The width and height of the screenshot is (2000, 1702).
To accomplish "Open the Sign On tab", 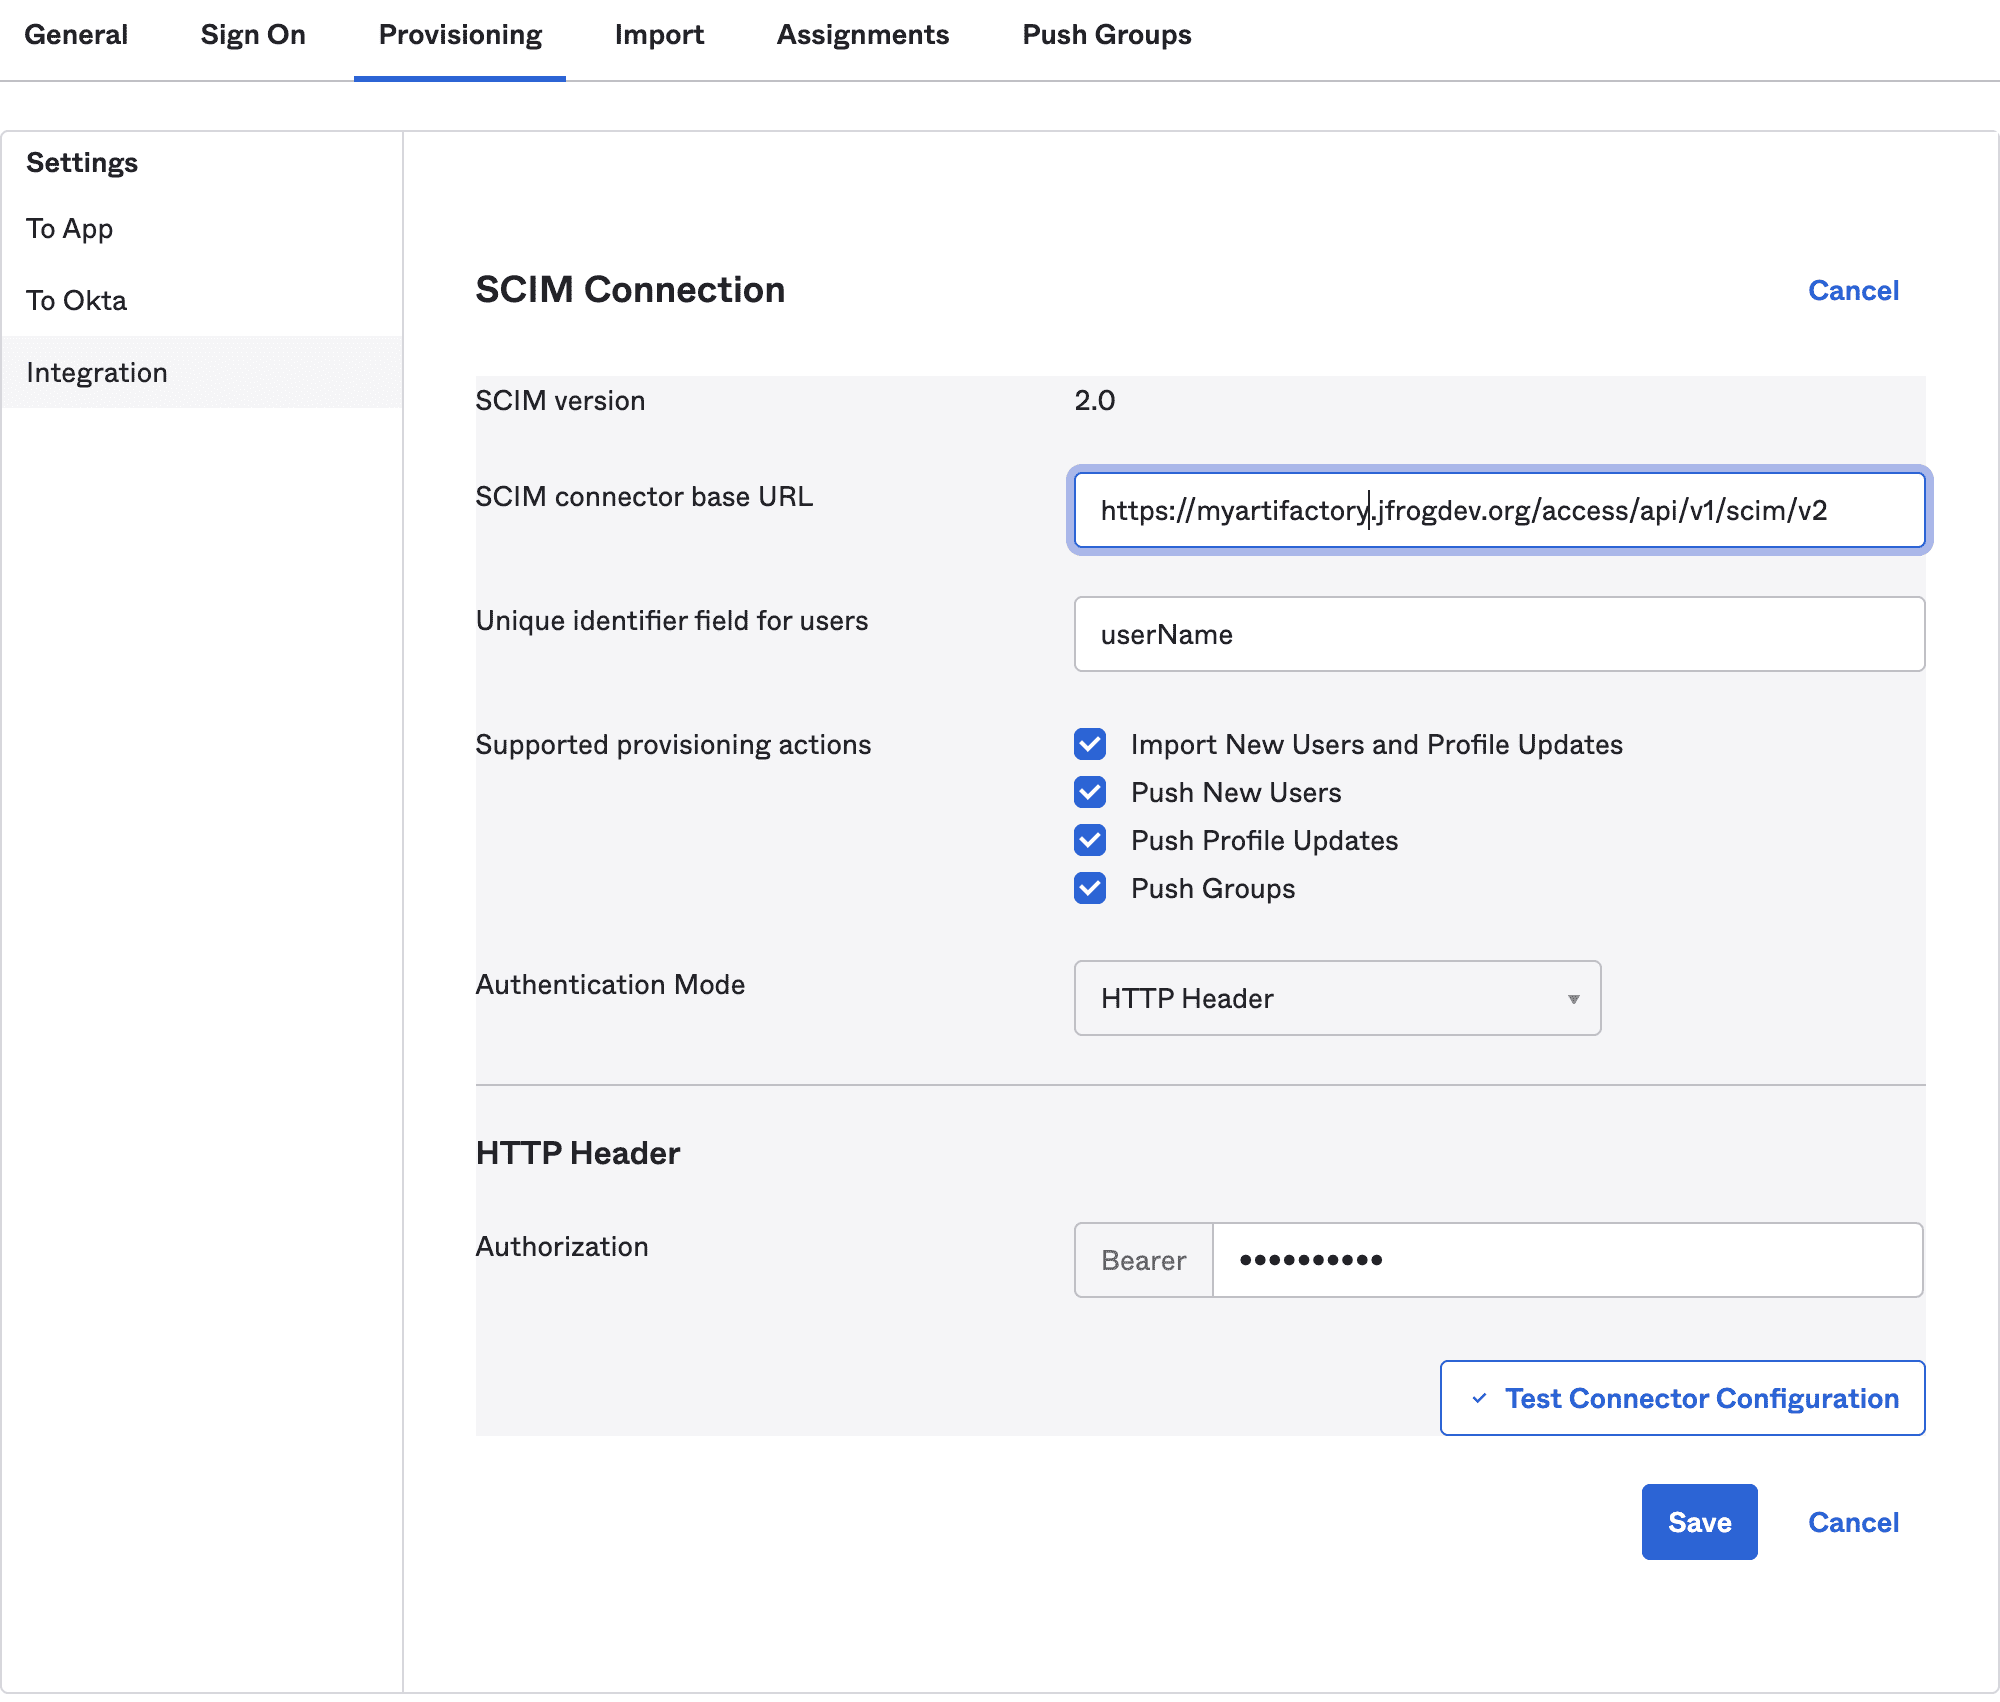I will click(252, 34).
